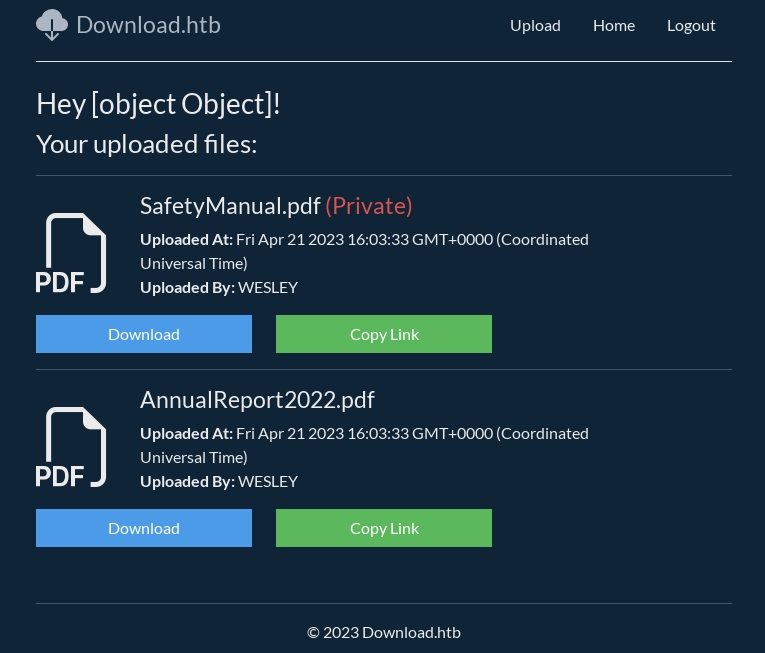Image resolution: width=765 pixels, height=653 pixels.
Task: Click the cloud download logo icon
Action: 52,25
